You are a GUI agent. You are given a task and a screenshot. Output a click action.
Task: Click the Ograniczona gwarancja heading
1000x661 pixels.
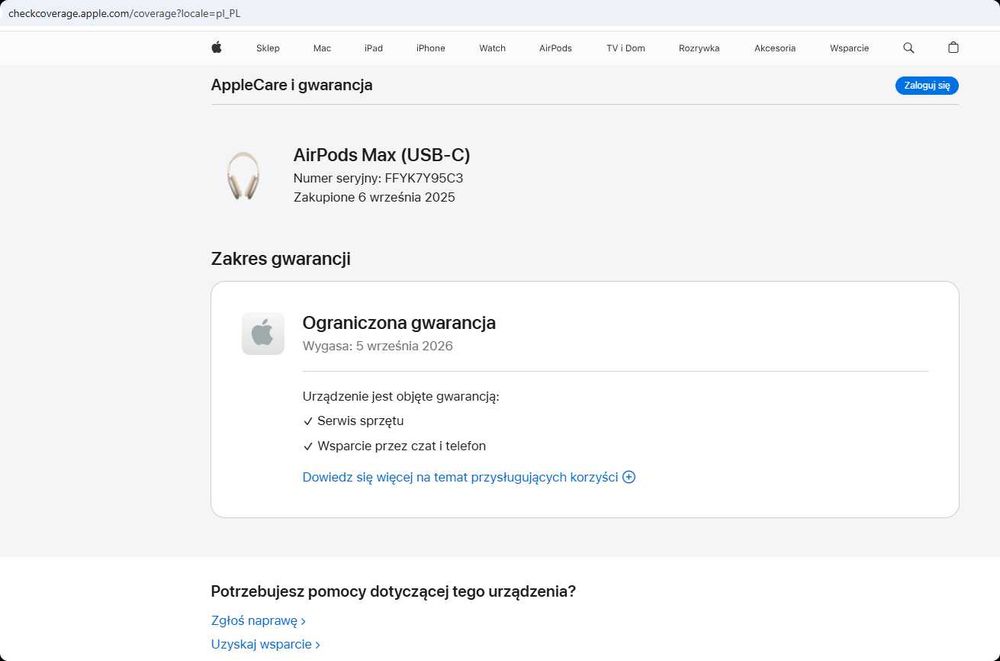[x=399, y=323]
